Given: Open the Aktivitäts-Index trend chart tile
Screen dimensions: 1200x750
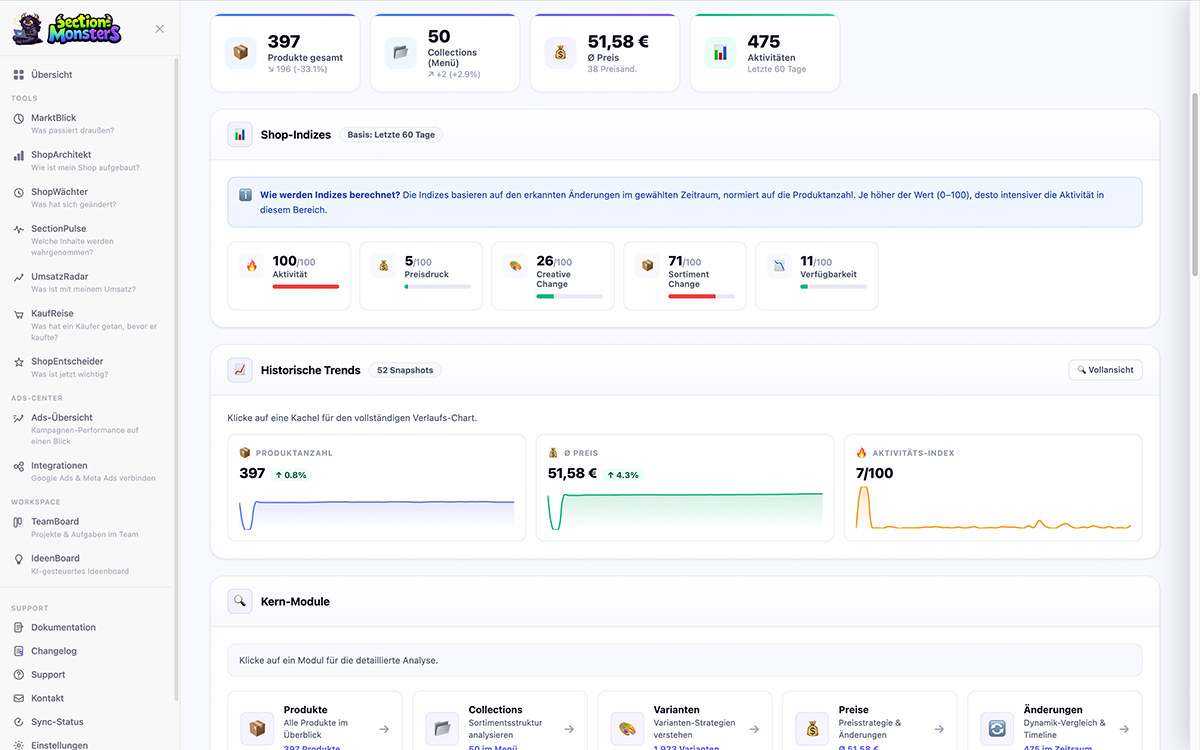Looking at the screenshot, I should pyautogui.click(x=993, y=488).
